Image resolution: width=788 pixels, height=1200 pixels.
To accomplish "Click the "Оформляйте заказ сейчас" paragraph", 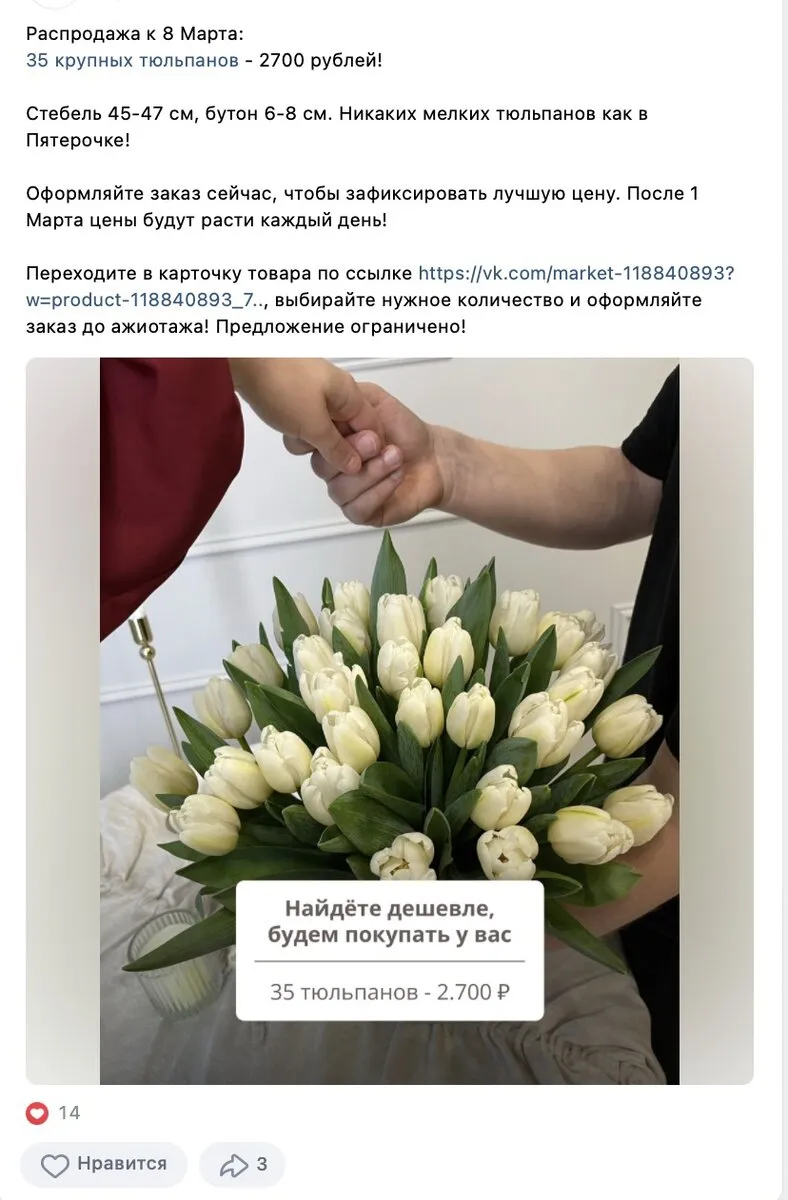I will (362, 206).
